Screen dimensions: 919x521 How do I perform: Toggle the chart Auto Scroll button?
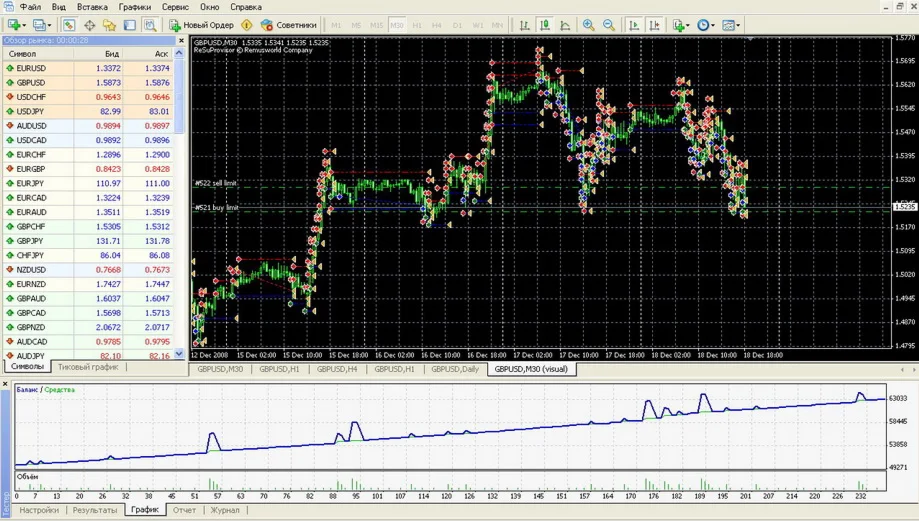pyautogui.click(x=633, y=25)
